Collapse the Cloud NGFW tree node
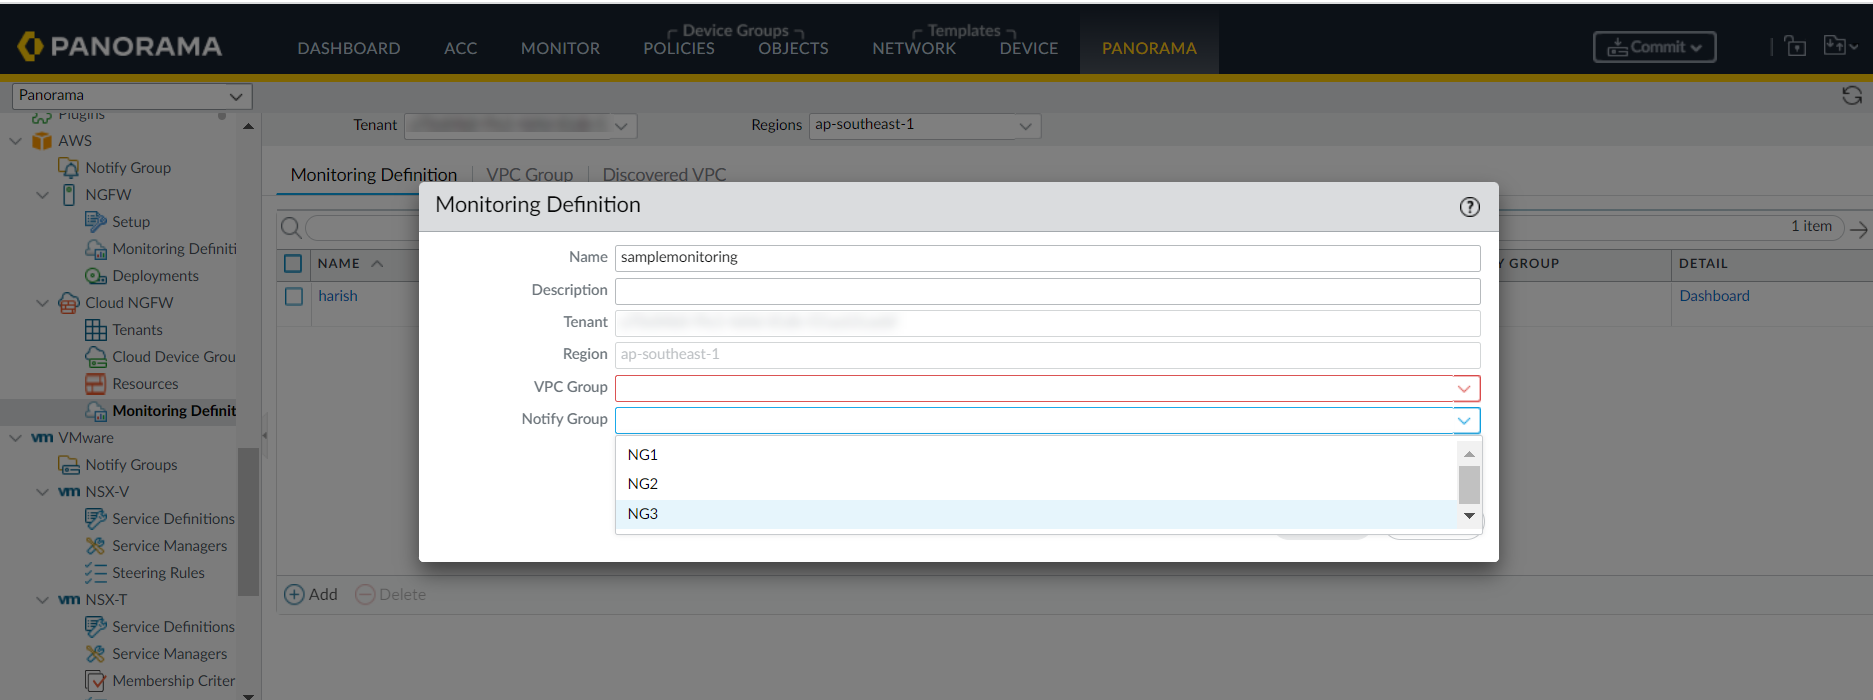 tap(42, 303)
